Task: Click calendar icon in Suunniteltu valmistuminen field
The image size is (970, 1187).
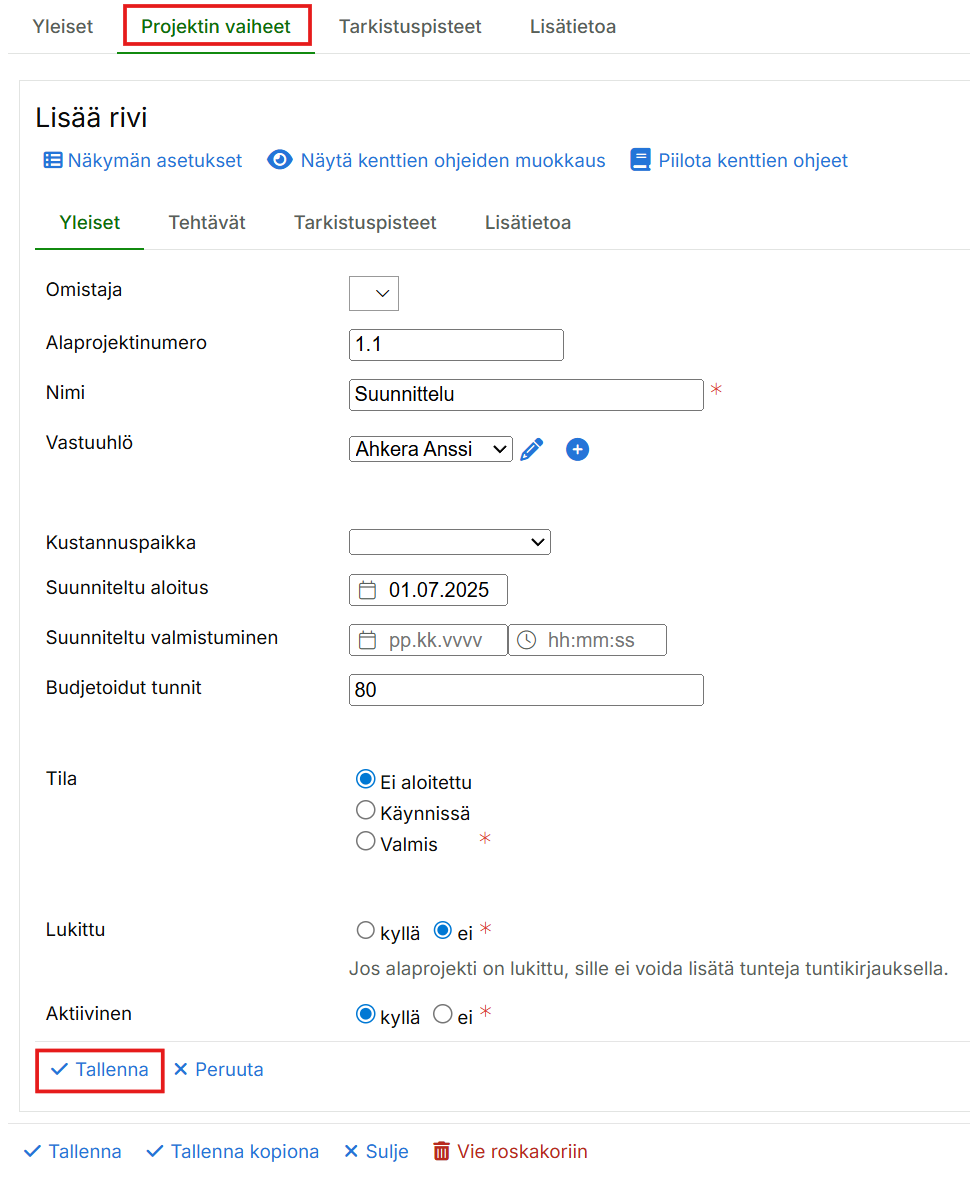Action: pos(367,640)
